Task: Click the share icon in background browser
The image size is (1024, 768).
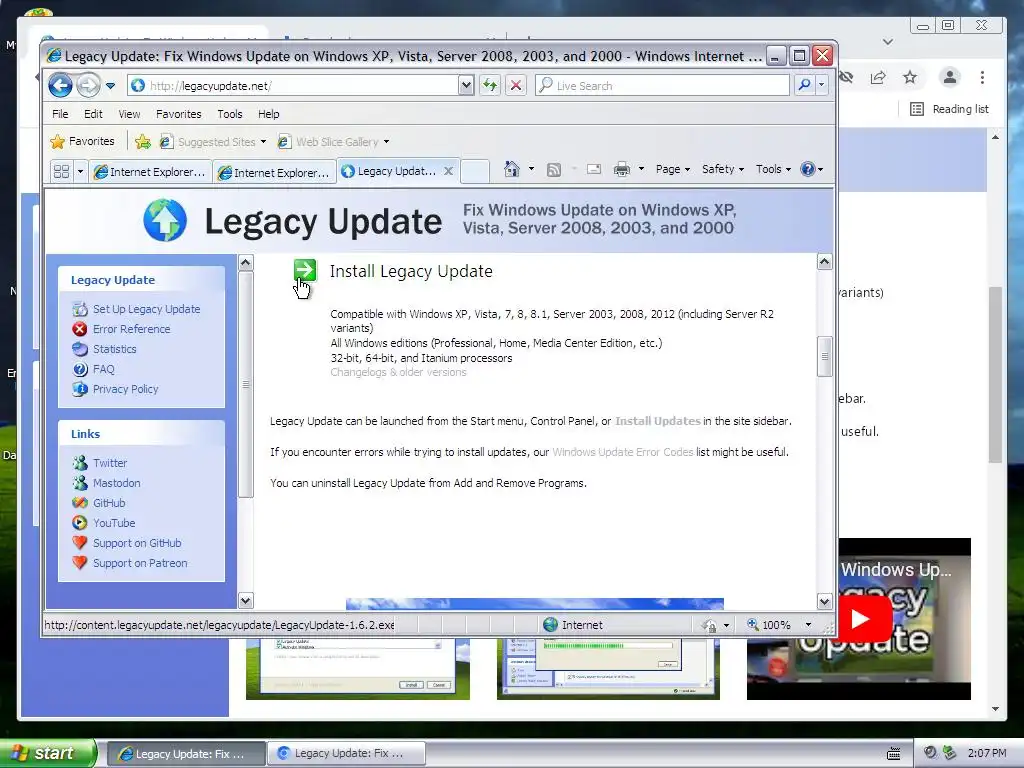Action: pos(878,78)
